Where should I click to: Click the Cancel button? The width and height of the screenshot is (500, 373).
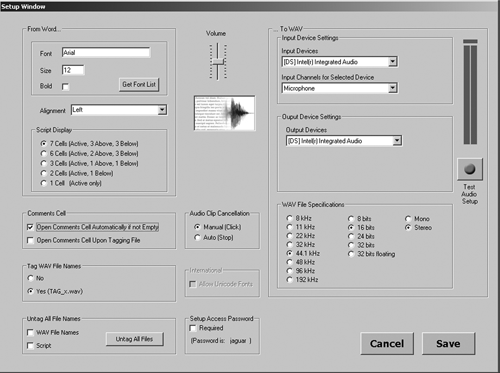tap(387, 344)
